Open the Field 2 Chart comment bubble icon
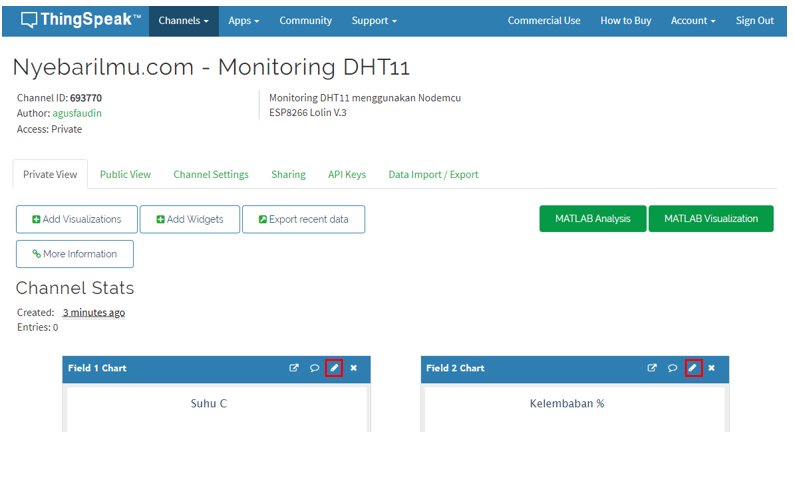Screen dimensions: 793x481 coord(672,368)
